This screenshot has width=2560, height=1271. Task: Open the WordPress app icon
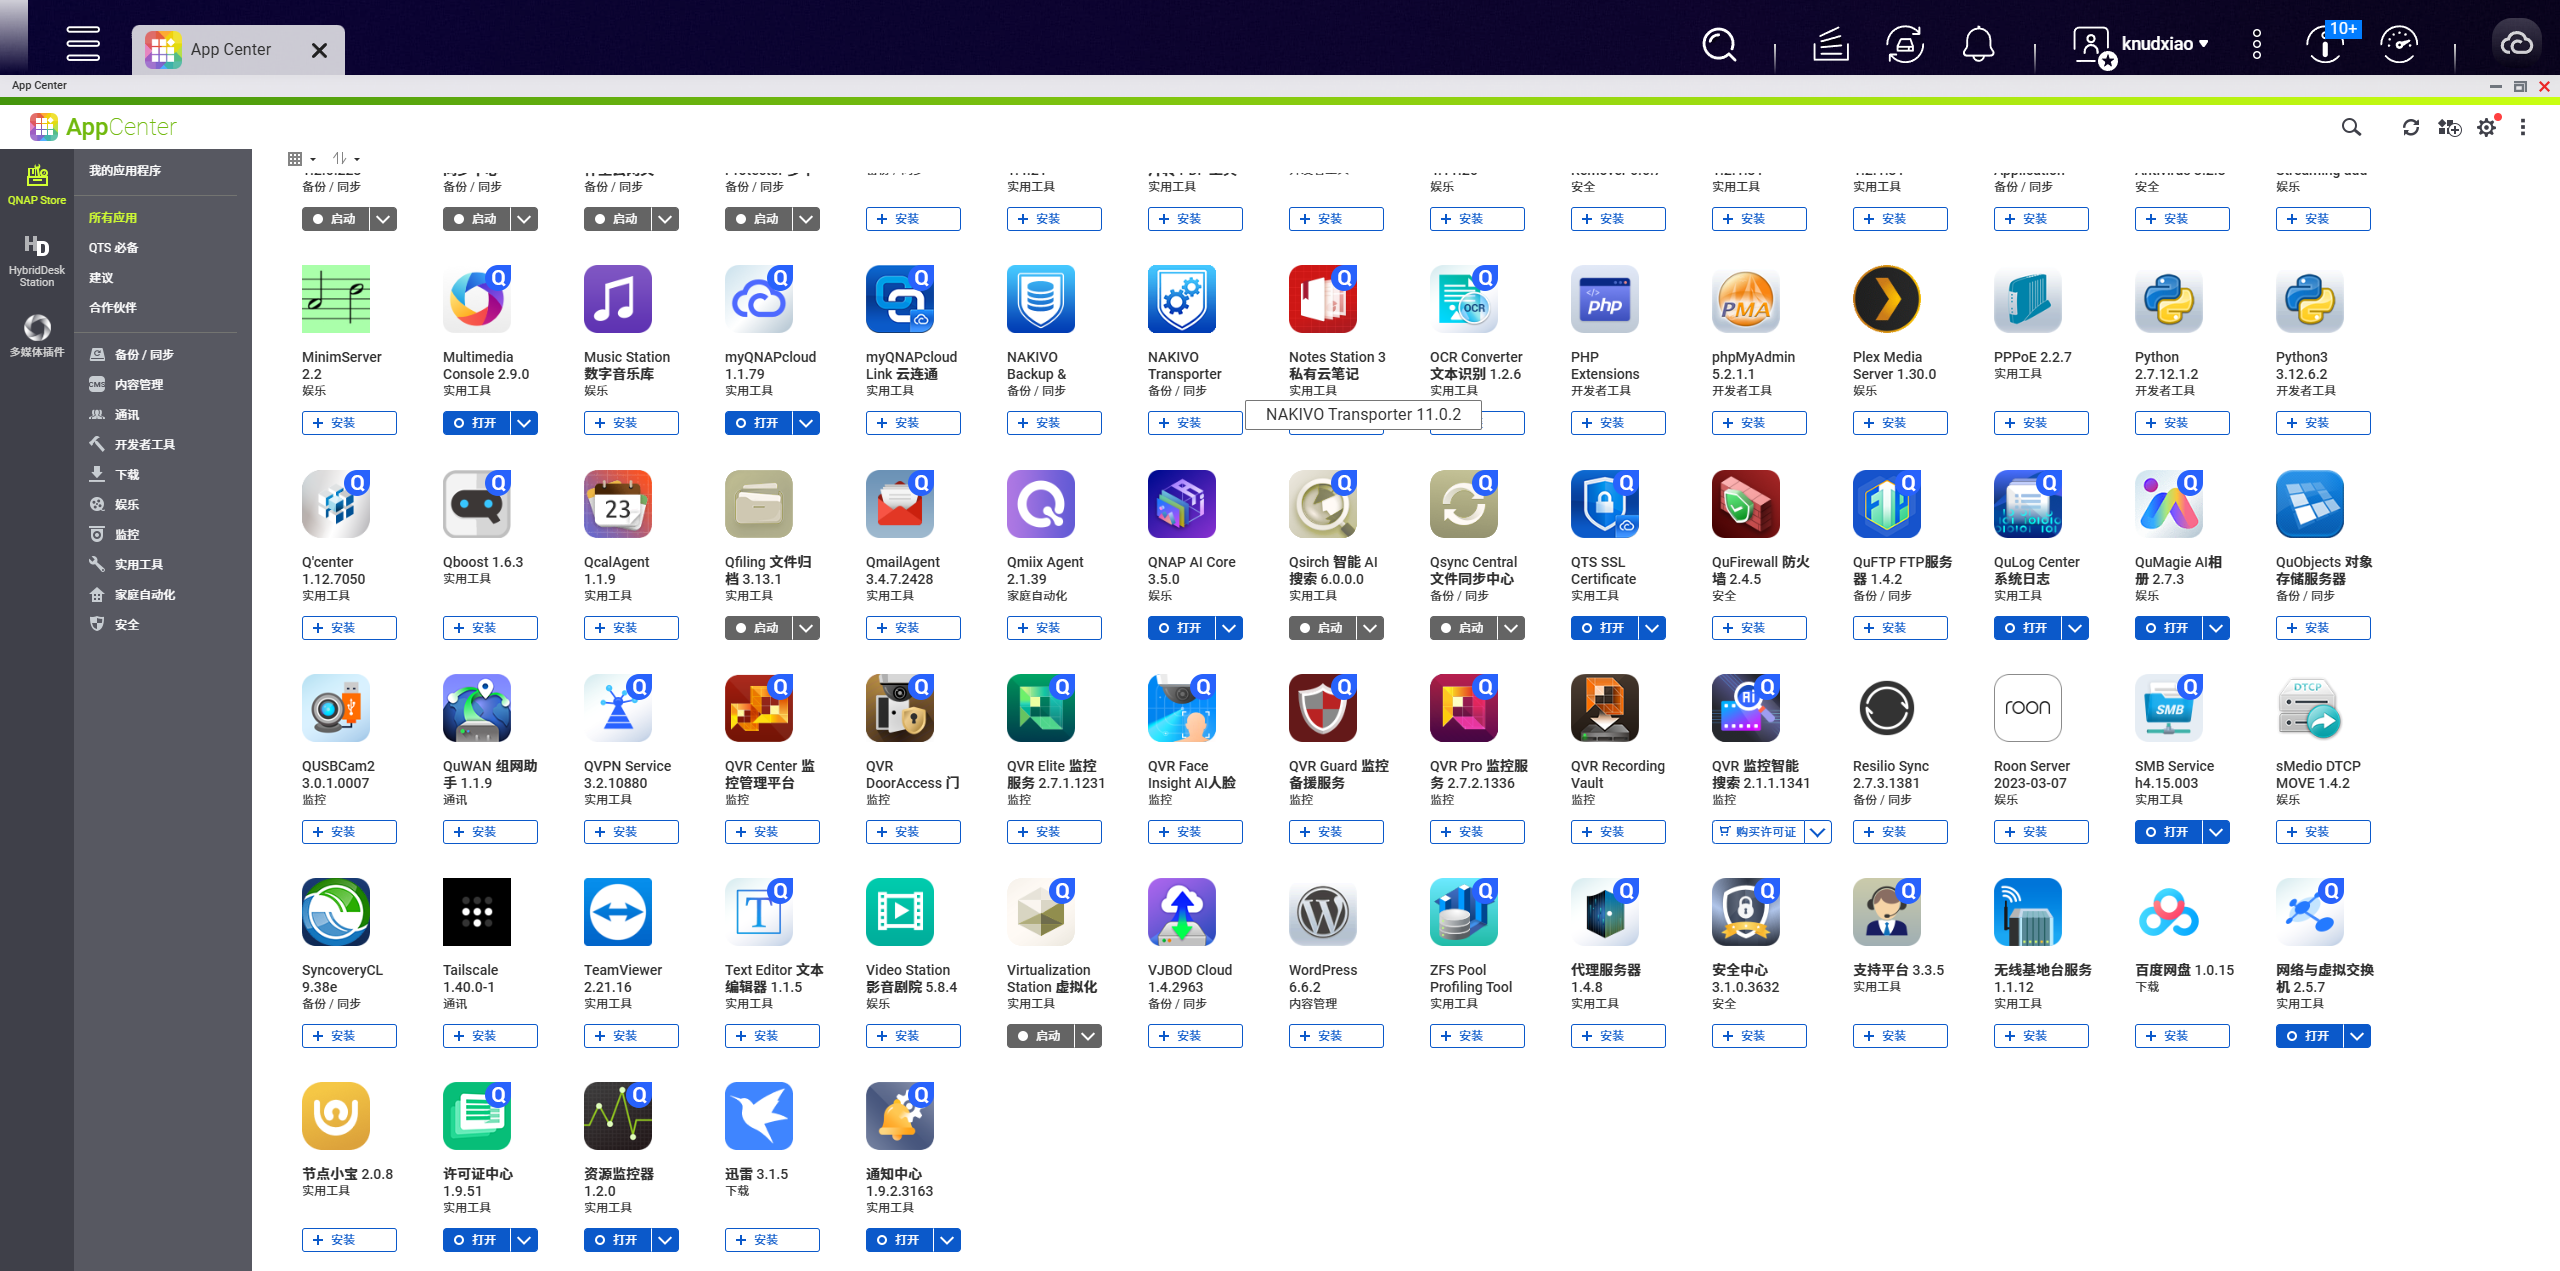pos(1322,912)
